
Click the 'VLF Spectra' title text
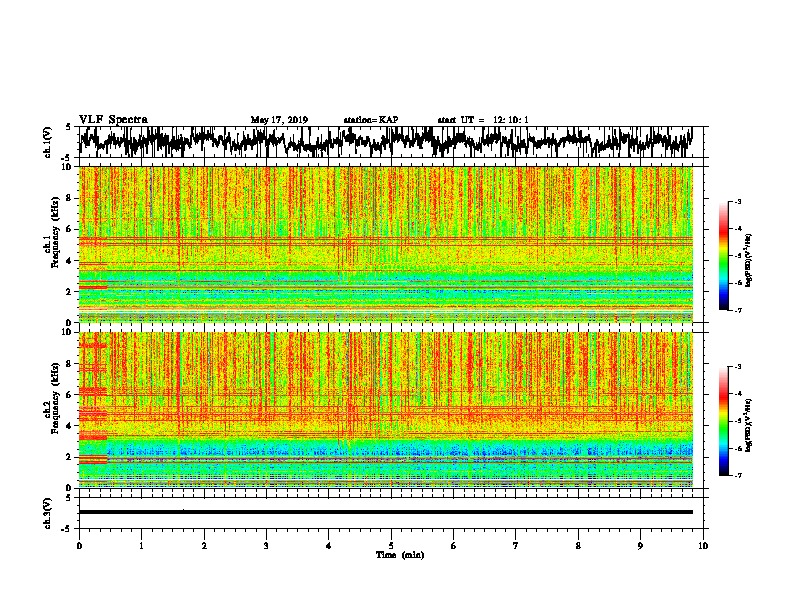click(113, 119)
